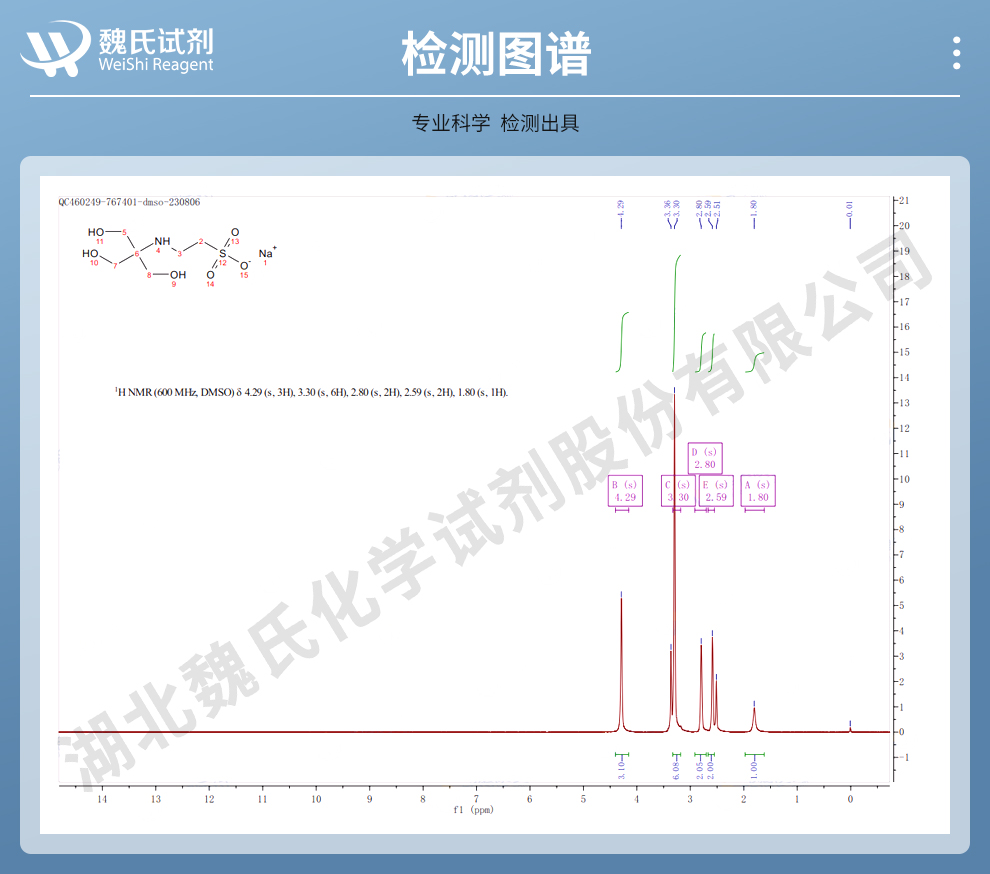This screenshot has height=874, width=990.
Task: Click the WeiShi Reagent logo
Action: pyautogui.click(x=119, y=49)
